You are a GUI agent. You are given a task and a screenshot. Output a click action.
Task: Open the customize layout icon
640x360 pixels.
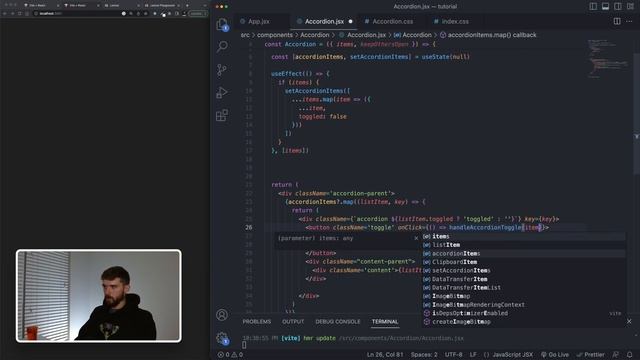(630, 6)
